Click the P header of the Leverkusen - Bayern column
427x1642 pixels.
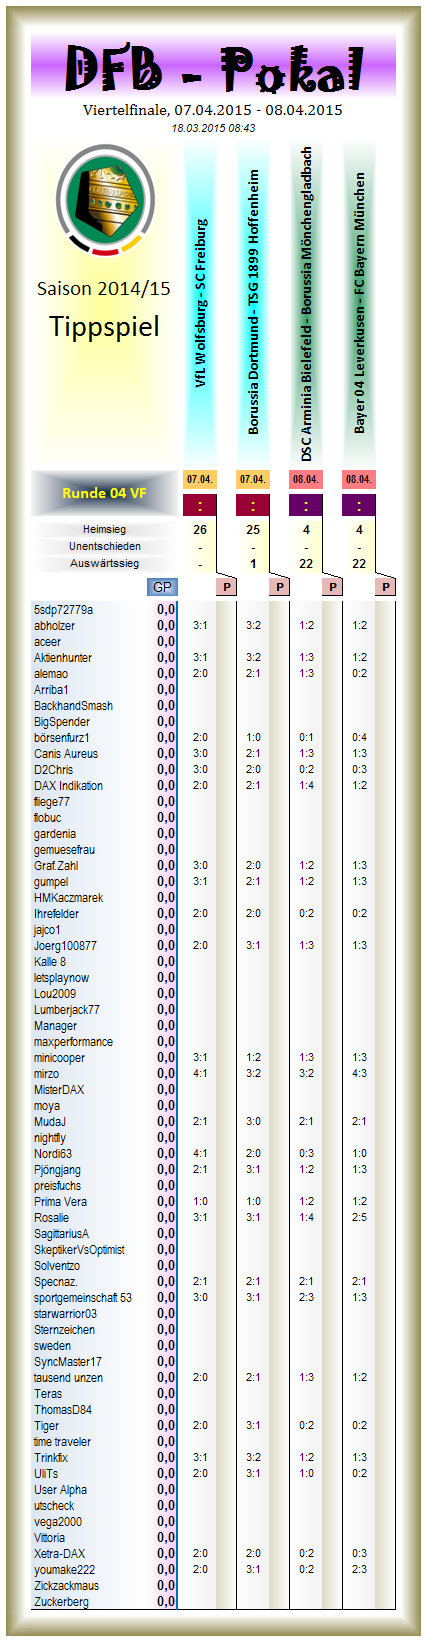pos(386,587)
